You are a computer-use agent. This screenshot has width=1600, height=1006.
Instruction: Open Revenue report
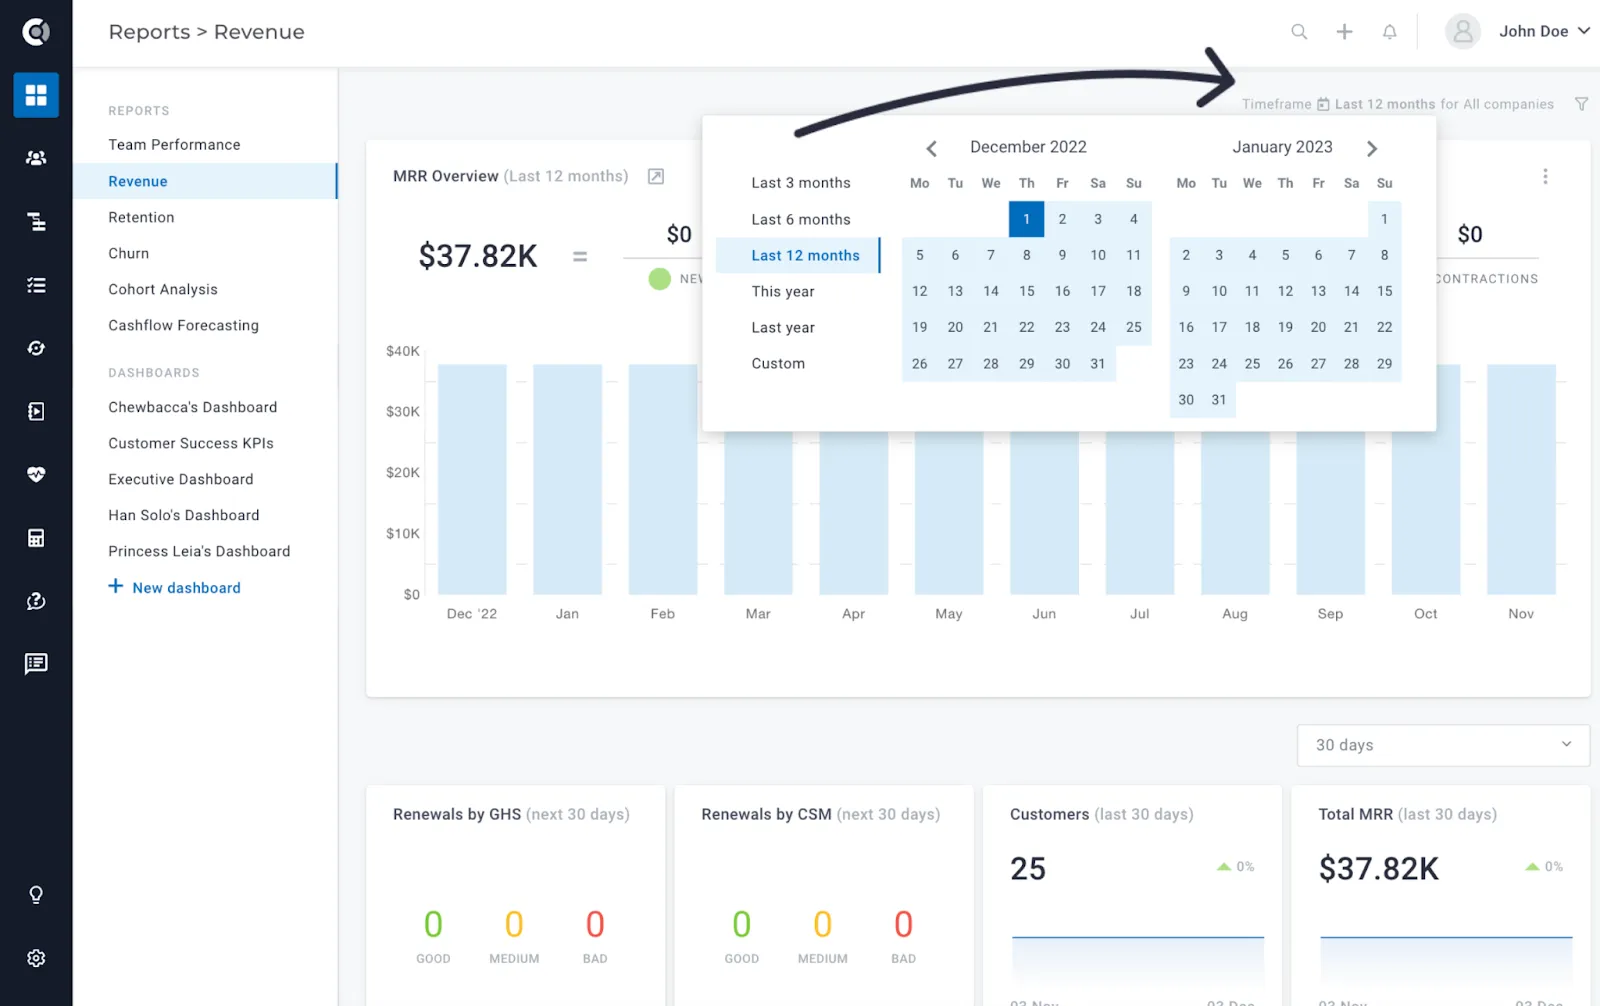point(205,181)
